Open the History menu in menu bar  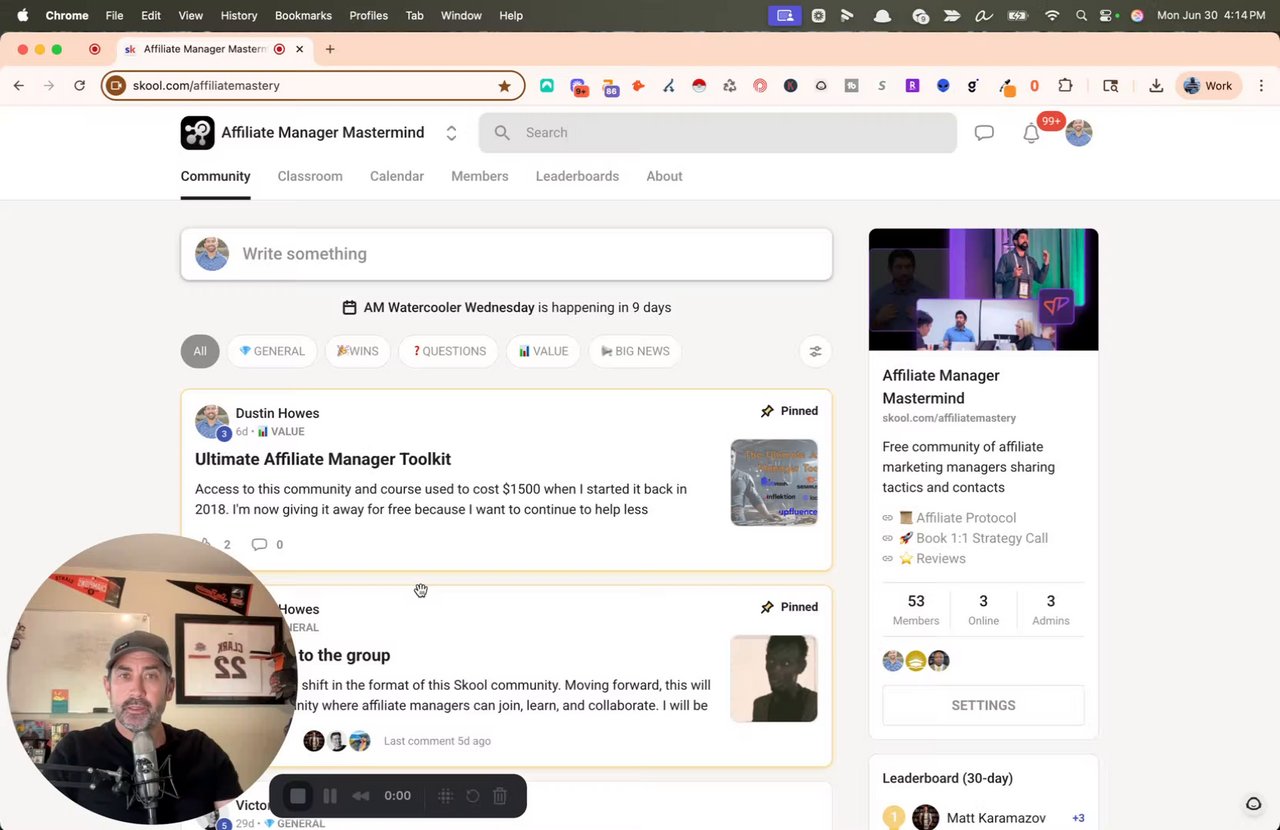pos(238,16)
